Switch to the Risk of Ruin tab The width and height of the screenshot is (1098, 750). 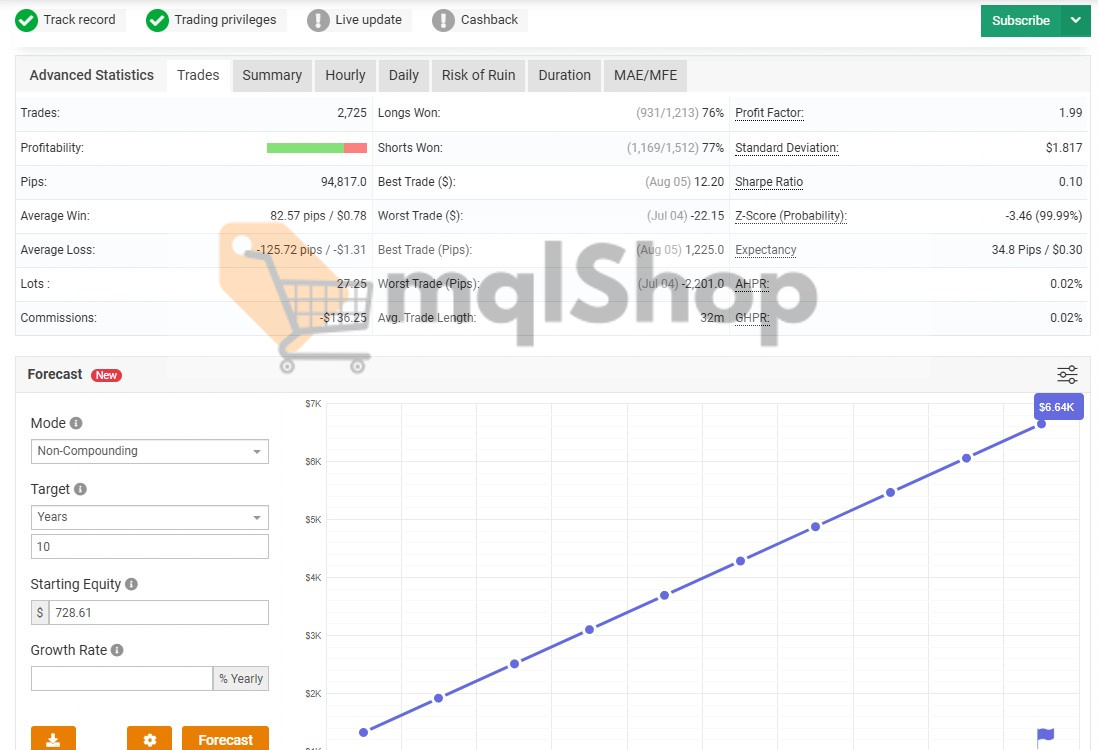coord(477,75)
